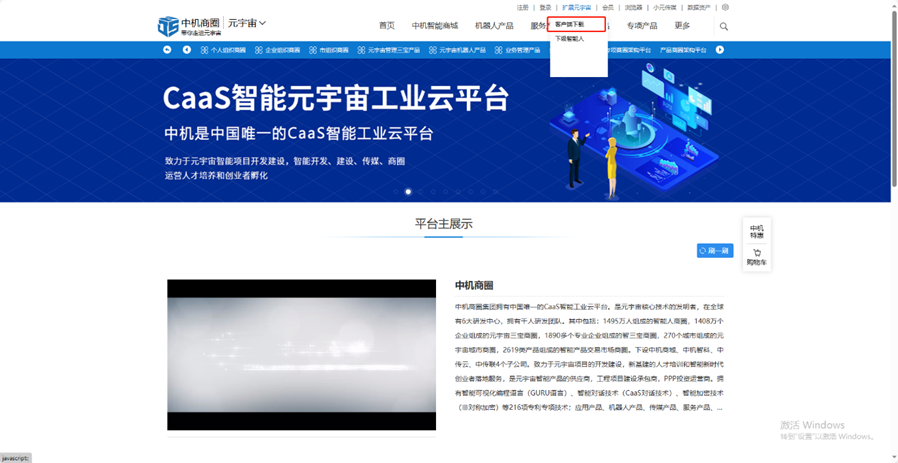Click the 注册 link in the top bar

(522, 7)
